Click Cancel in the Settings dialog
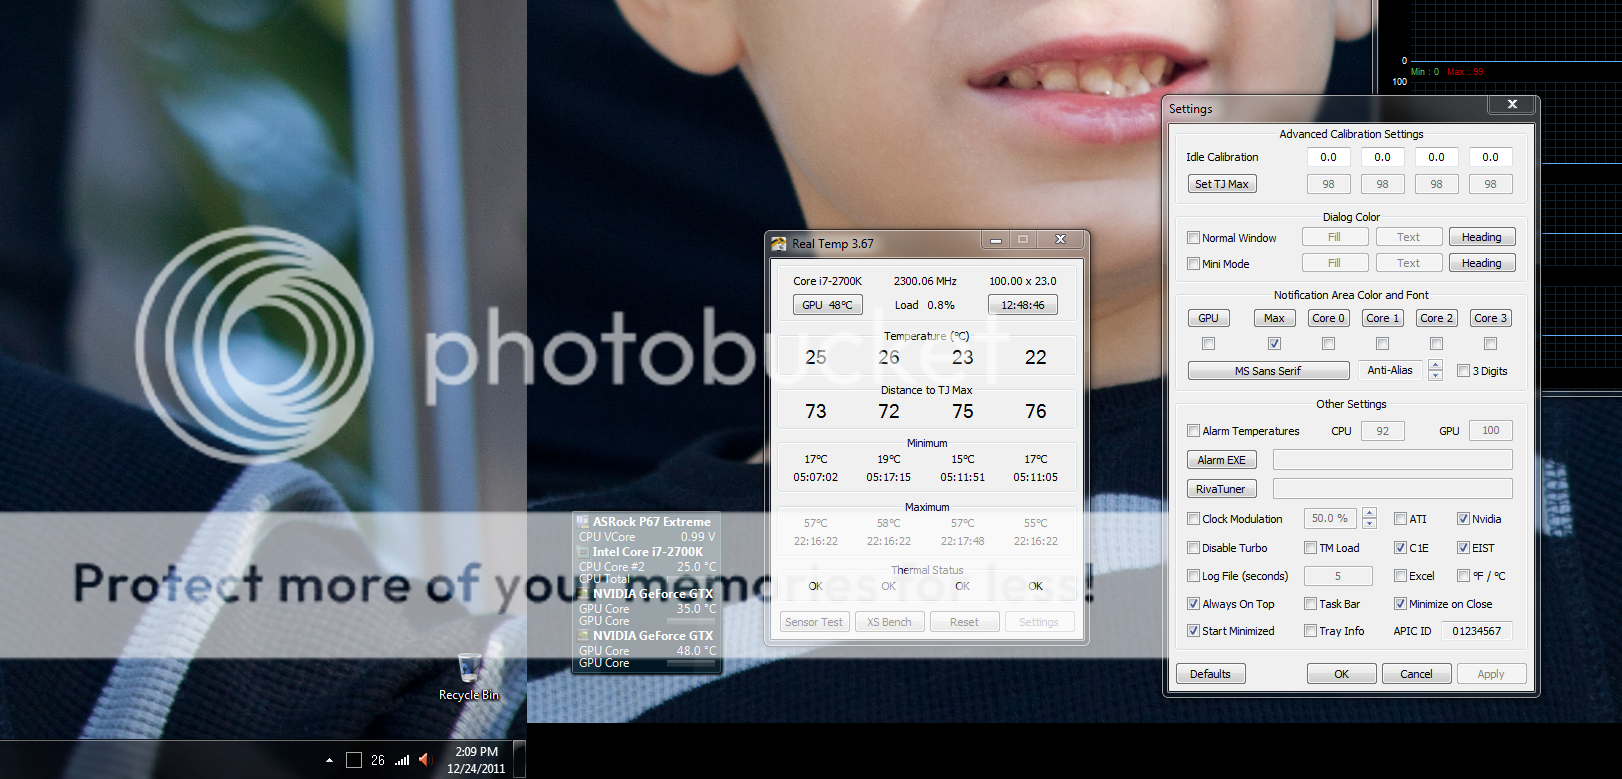Screen dimensions: 1622x779 (1416, 674)
